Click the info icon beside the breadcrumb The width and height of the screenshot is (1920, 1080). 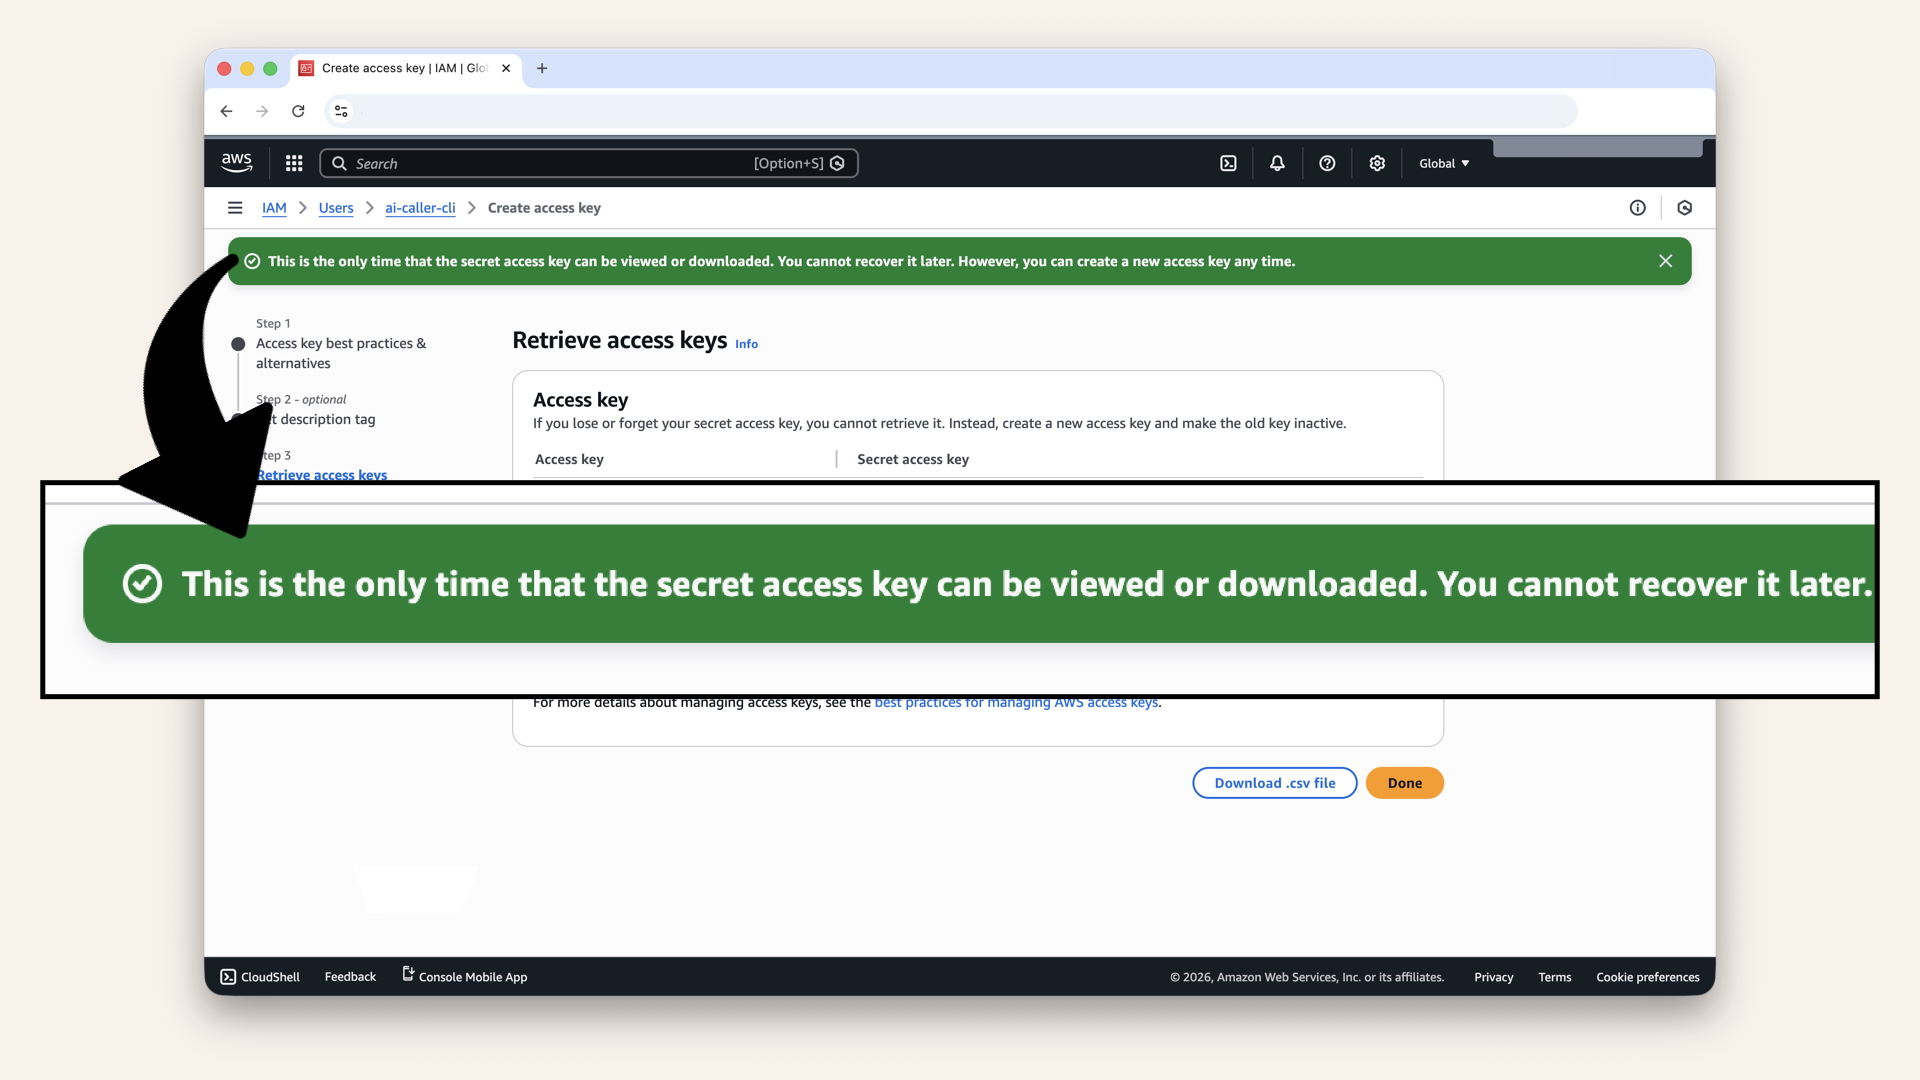click(1638, 207)
